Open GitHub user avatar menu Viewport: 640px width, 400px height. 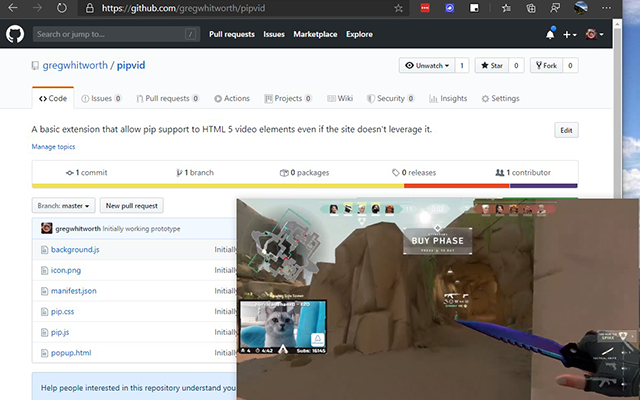594,34
